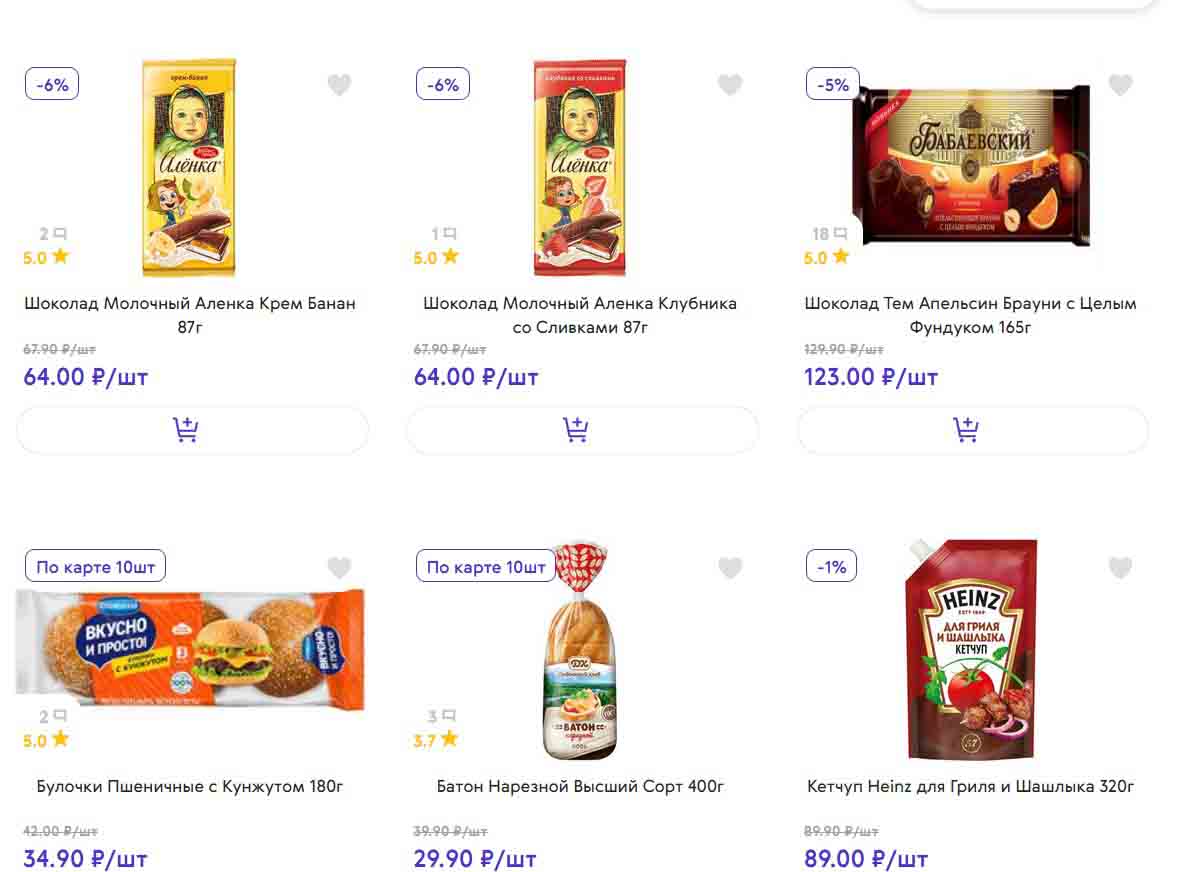The width and height of the screenshot is (1182, 872).
Task: Heart the Heinz ketchup product
Action: pos(1120,568)
